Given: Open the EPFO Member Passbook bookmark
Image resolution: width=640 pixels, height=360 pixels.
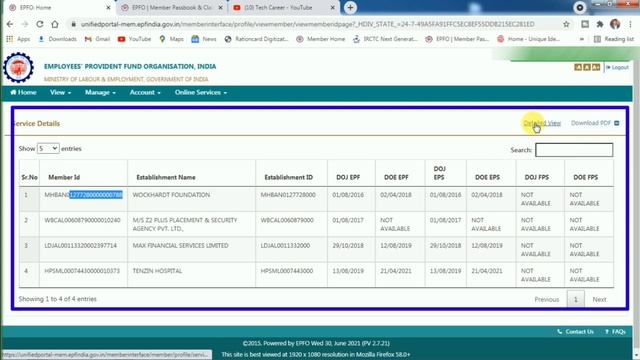Looking at the screenshot, I should click(x=457, y=39).
